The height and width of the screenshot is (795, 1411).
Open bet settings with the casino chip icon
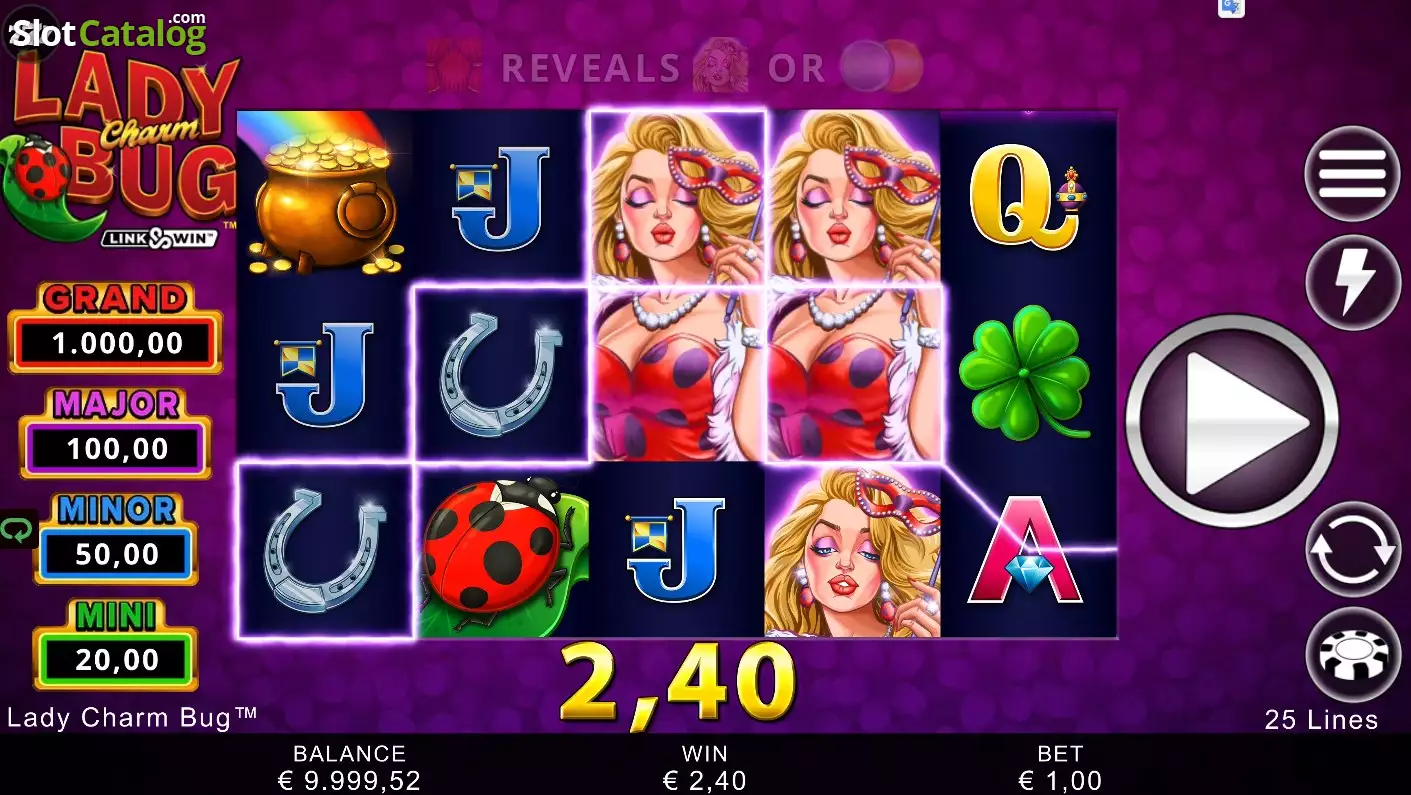pos(1352,655)
